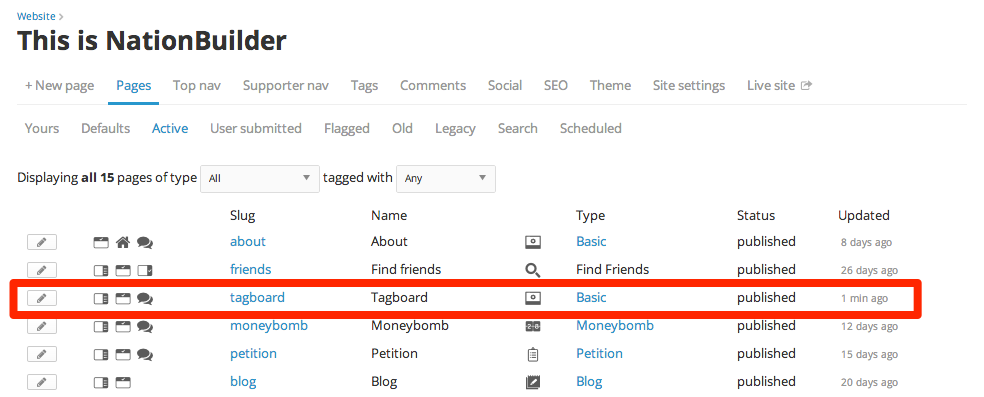Click the Basic page type icon beside About
The image size is (984, 397).
pyautogui.click(x=533, y=242)
